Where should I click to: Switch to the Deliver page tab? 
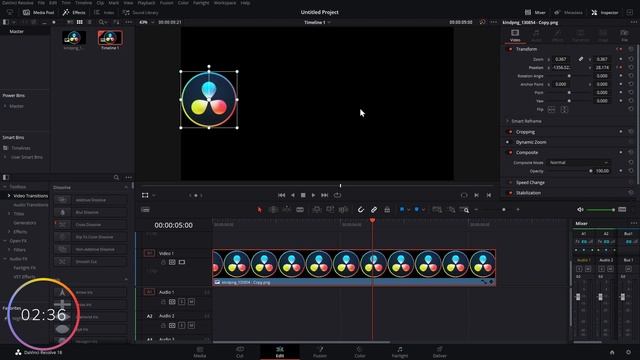[440, 352]
